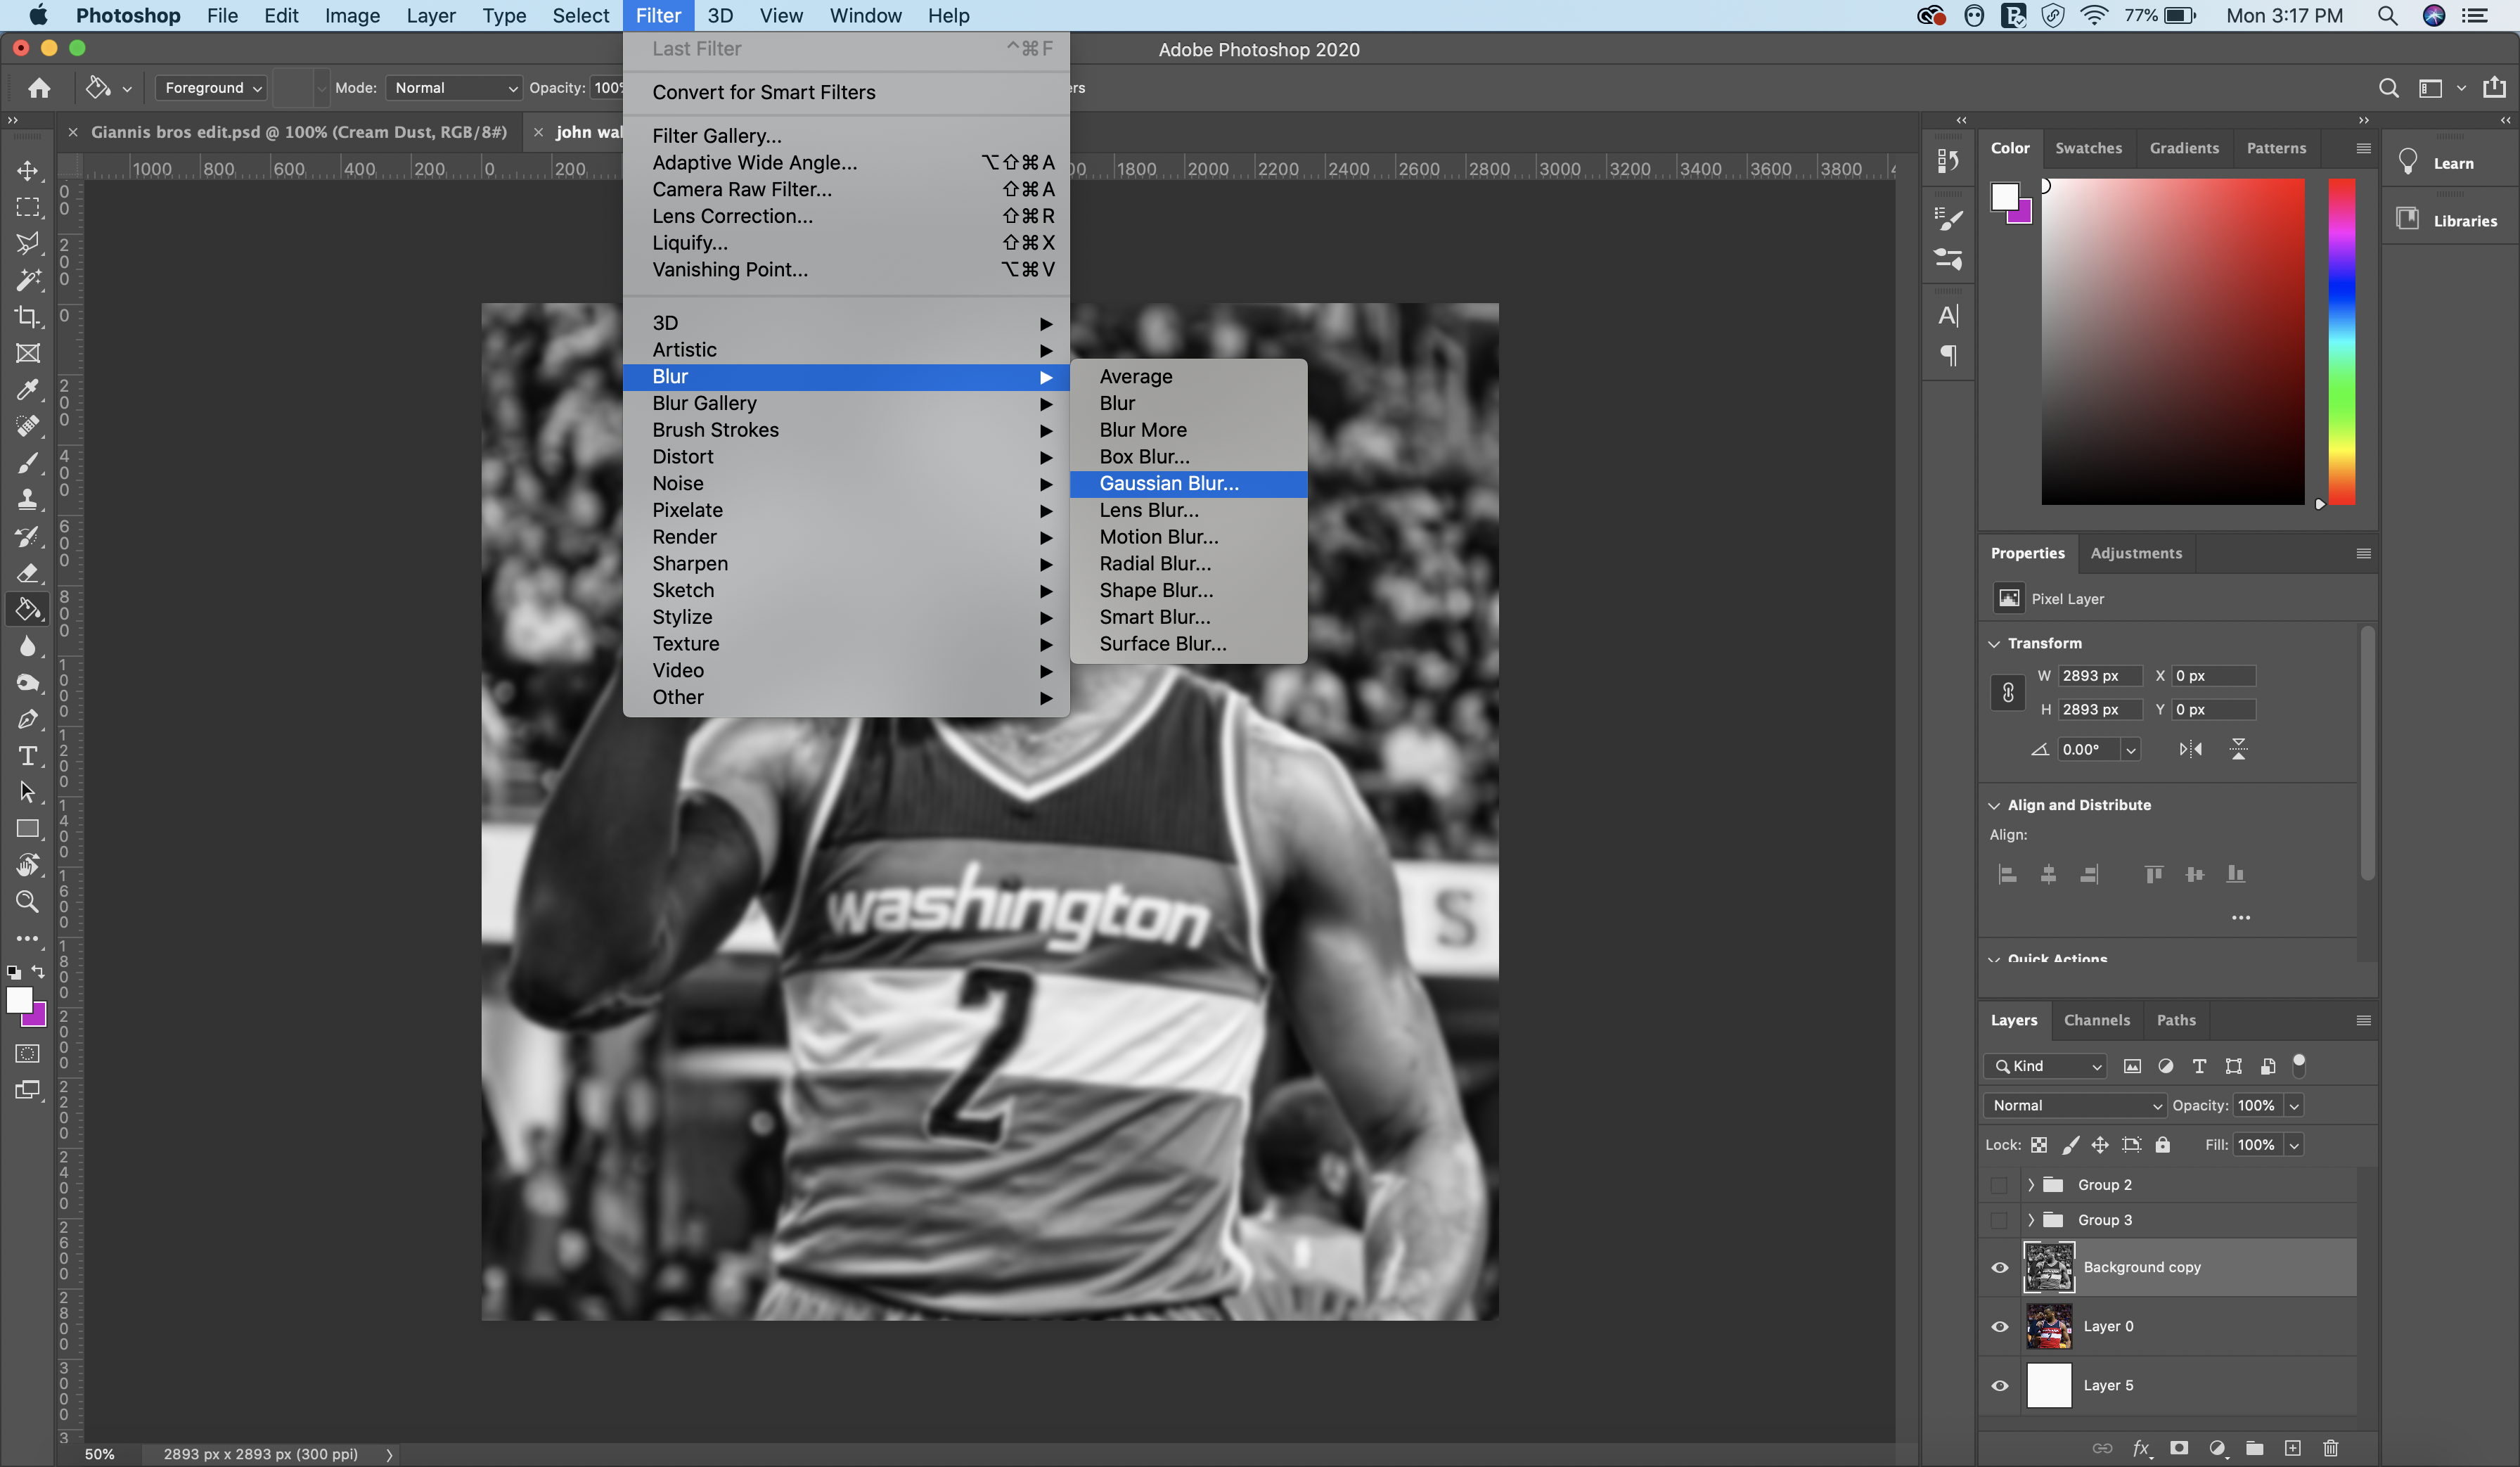The width and height of the screenshot is (2520, 1467).
Task: Switch to the Channels tab
Action: 2096,1020
